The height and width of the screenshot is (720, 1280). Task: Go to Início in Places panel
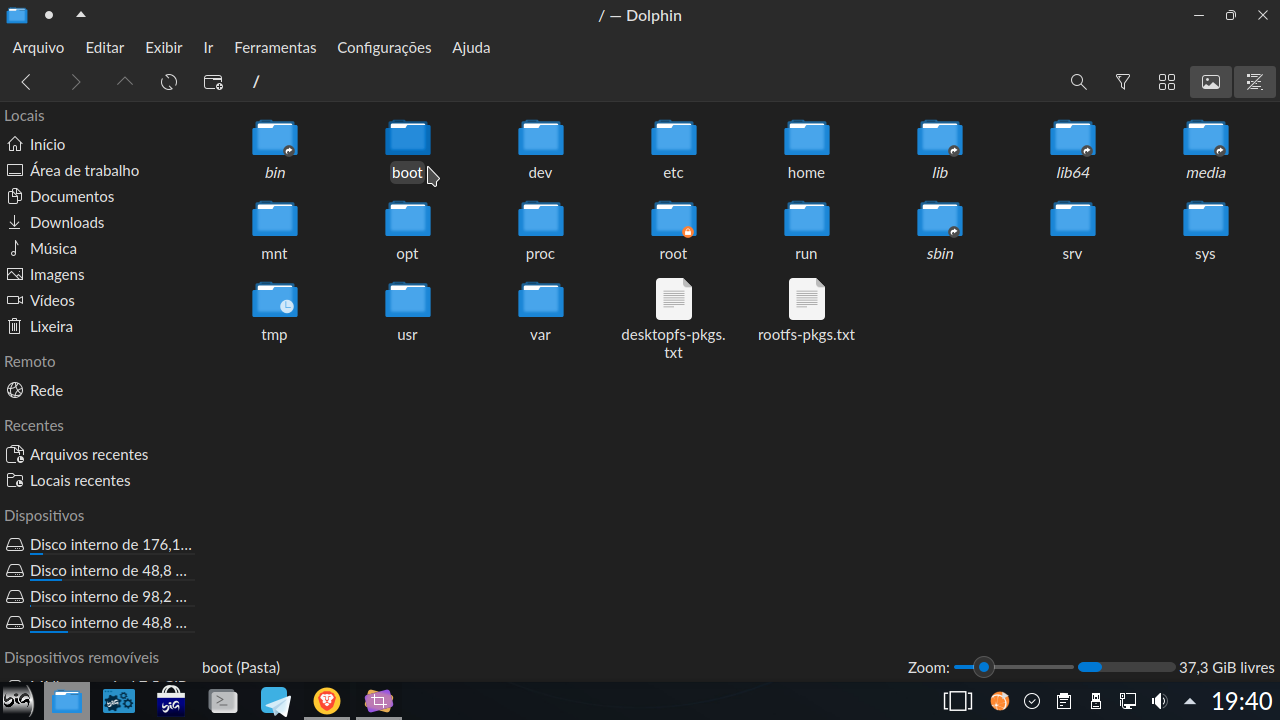(98, 144)
